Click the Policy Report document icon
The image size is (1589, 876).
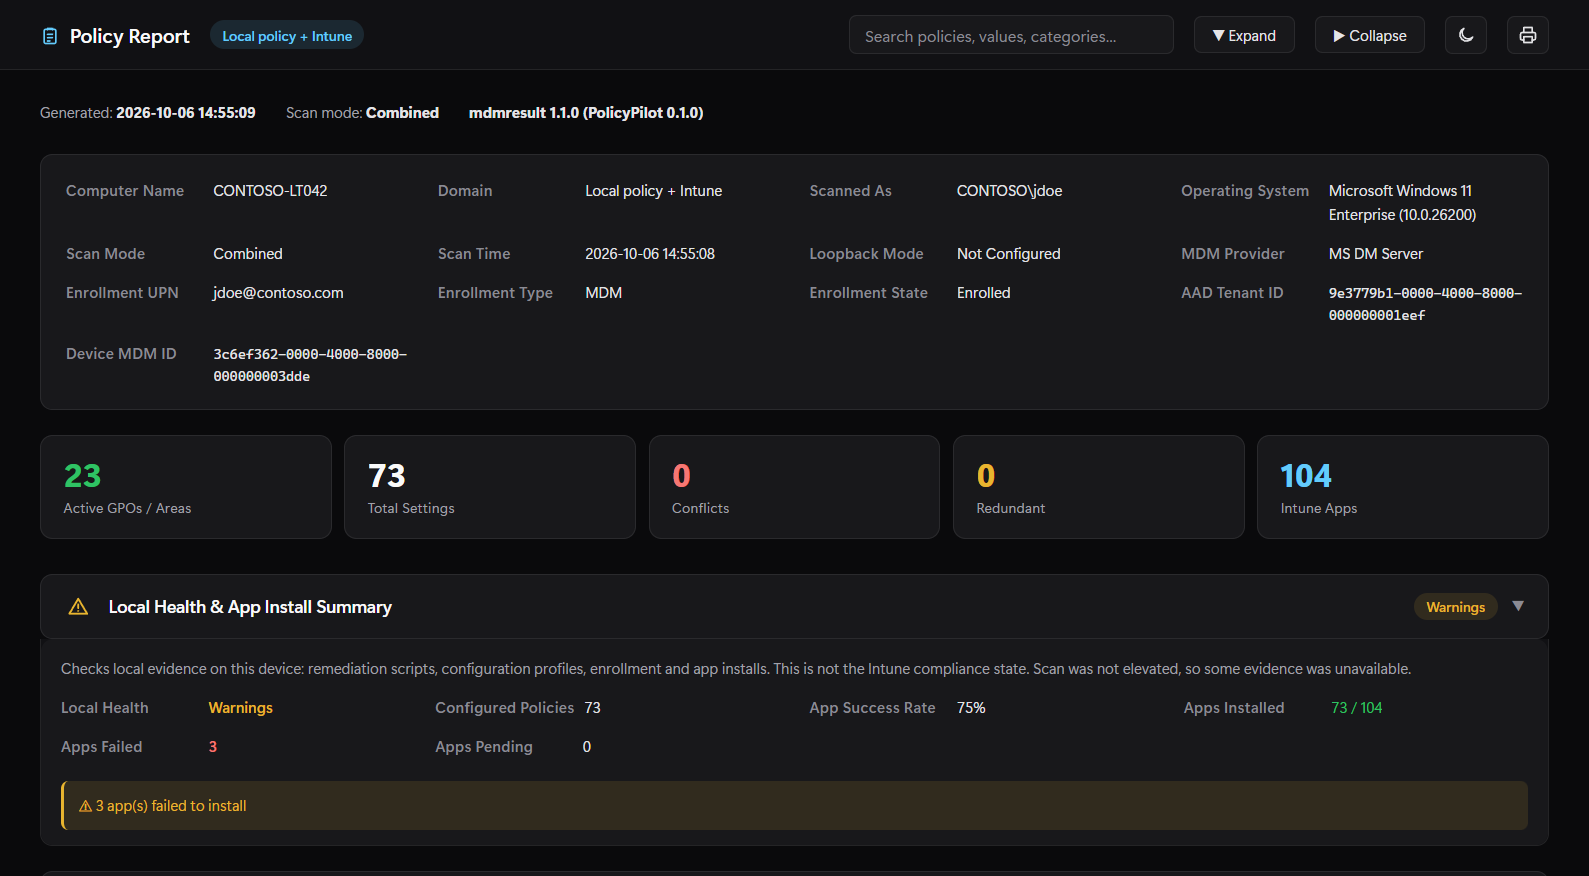(50, 36)
